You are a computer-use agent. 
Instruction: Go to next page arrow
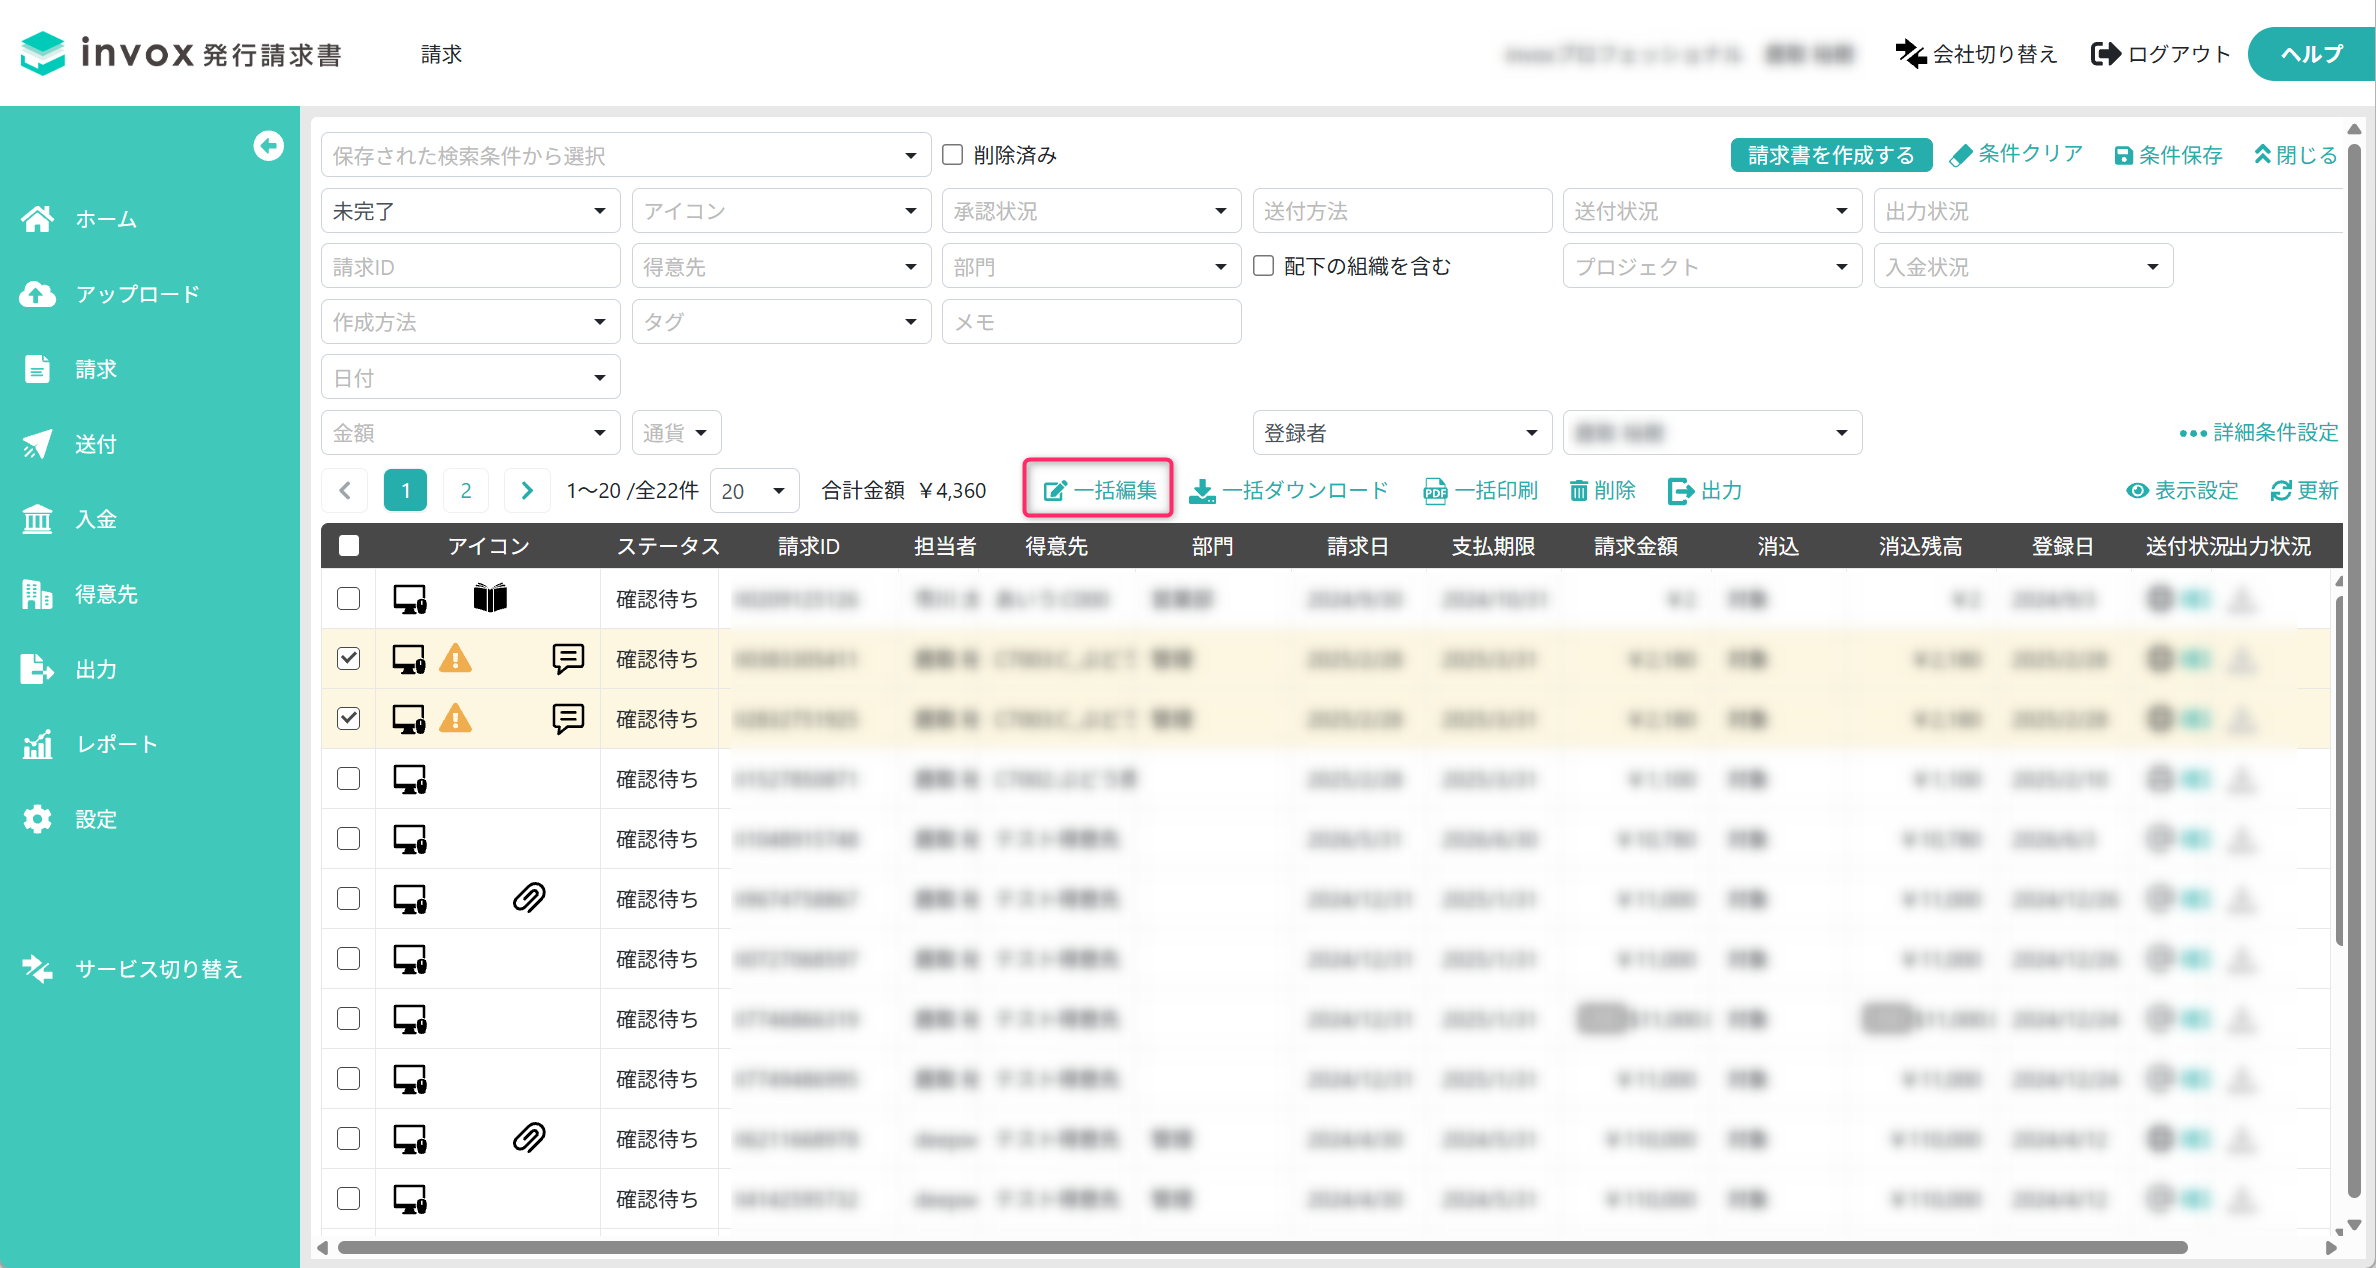527,490
